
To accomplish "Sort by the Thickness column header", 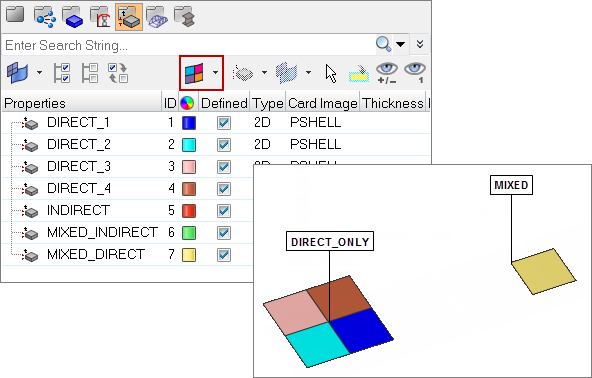I will [393, 103].
